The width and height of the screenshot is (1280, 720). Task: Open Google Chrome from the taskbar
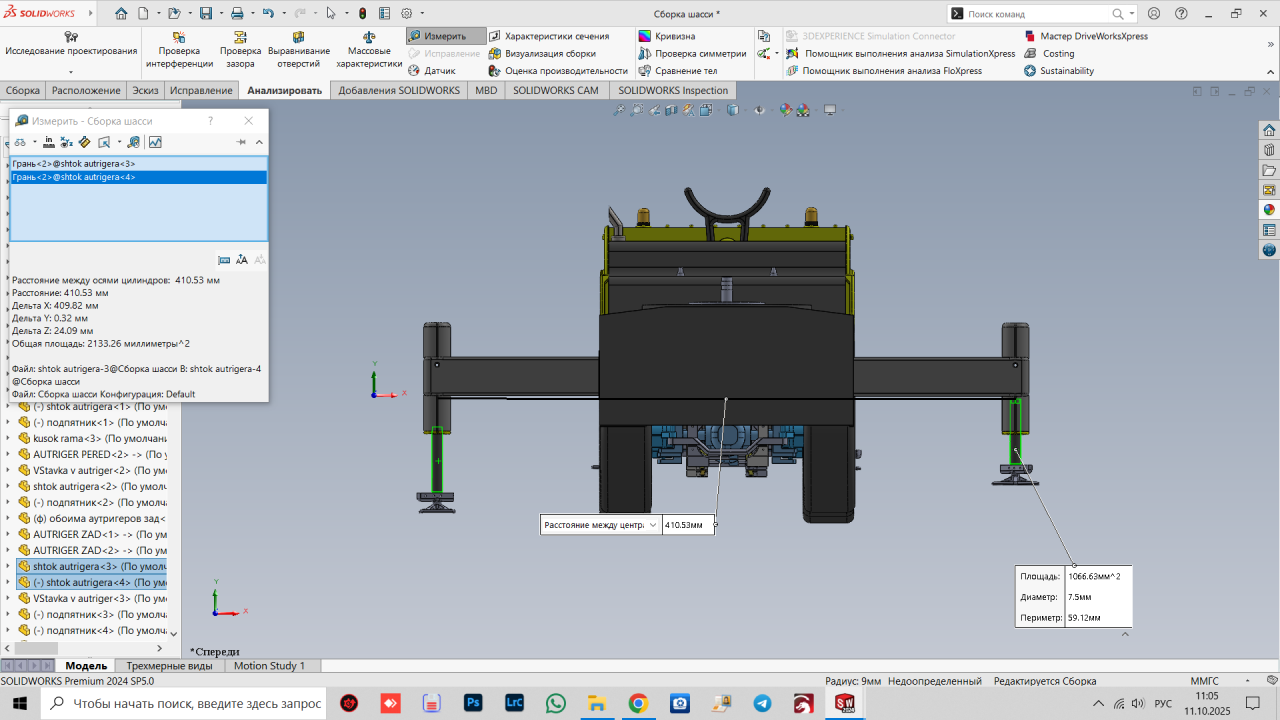[x=638, y=703]
